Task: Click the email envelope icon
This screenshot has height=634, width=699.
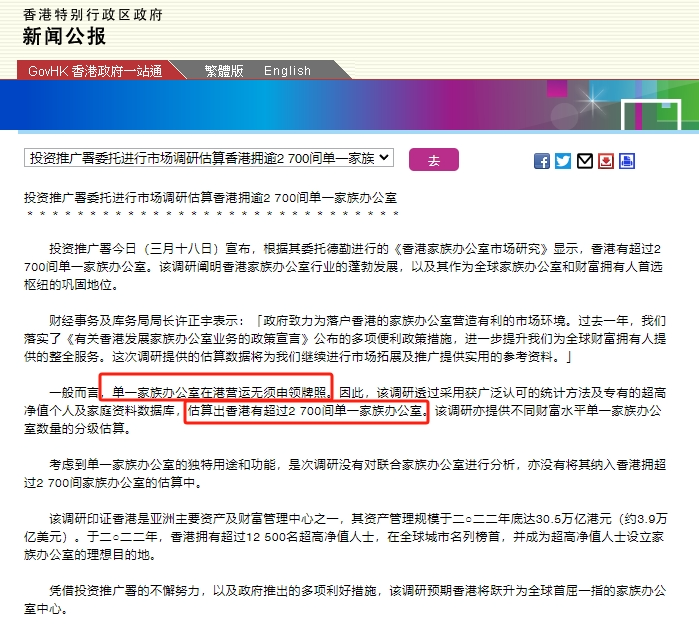Action: coord(584,161)
